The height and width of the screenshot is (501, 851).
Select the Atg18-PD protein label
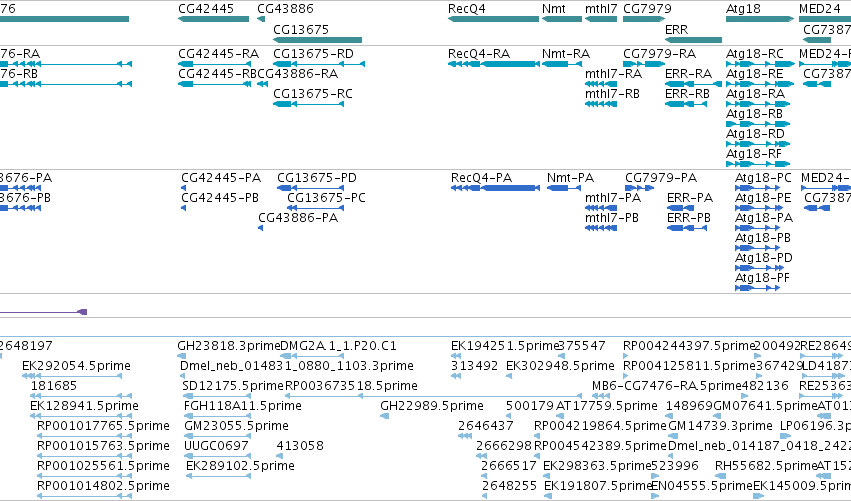pos(764,258)
